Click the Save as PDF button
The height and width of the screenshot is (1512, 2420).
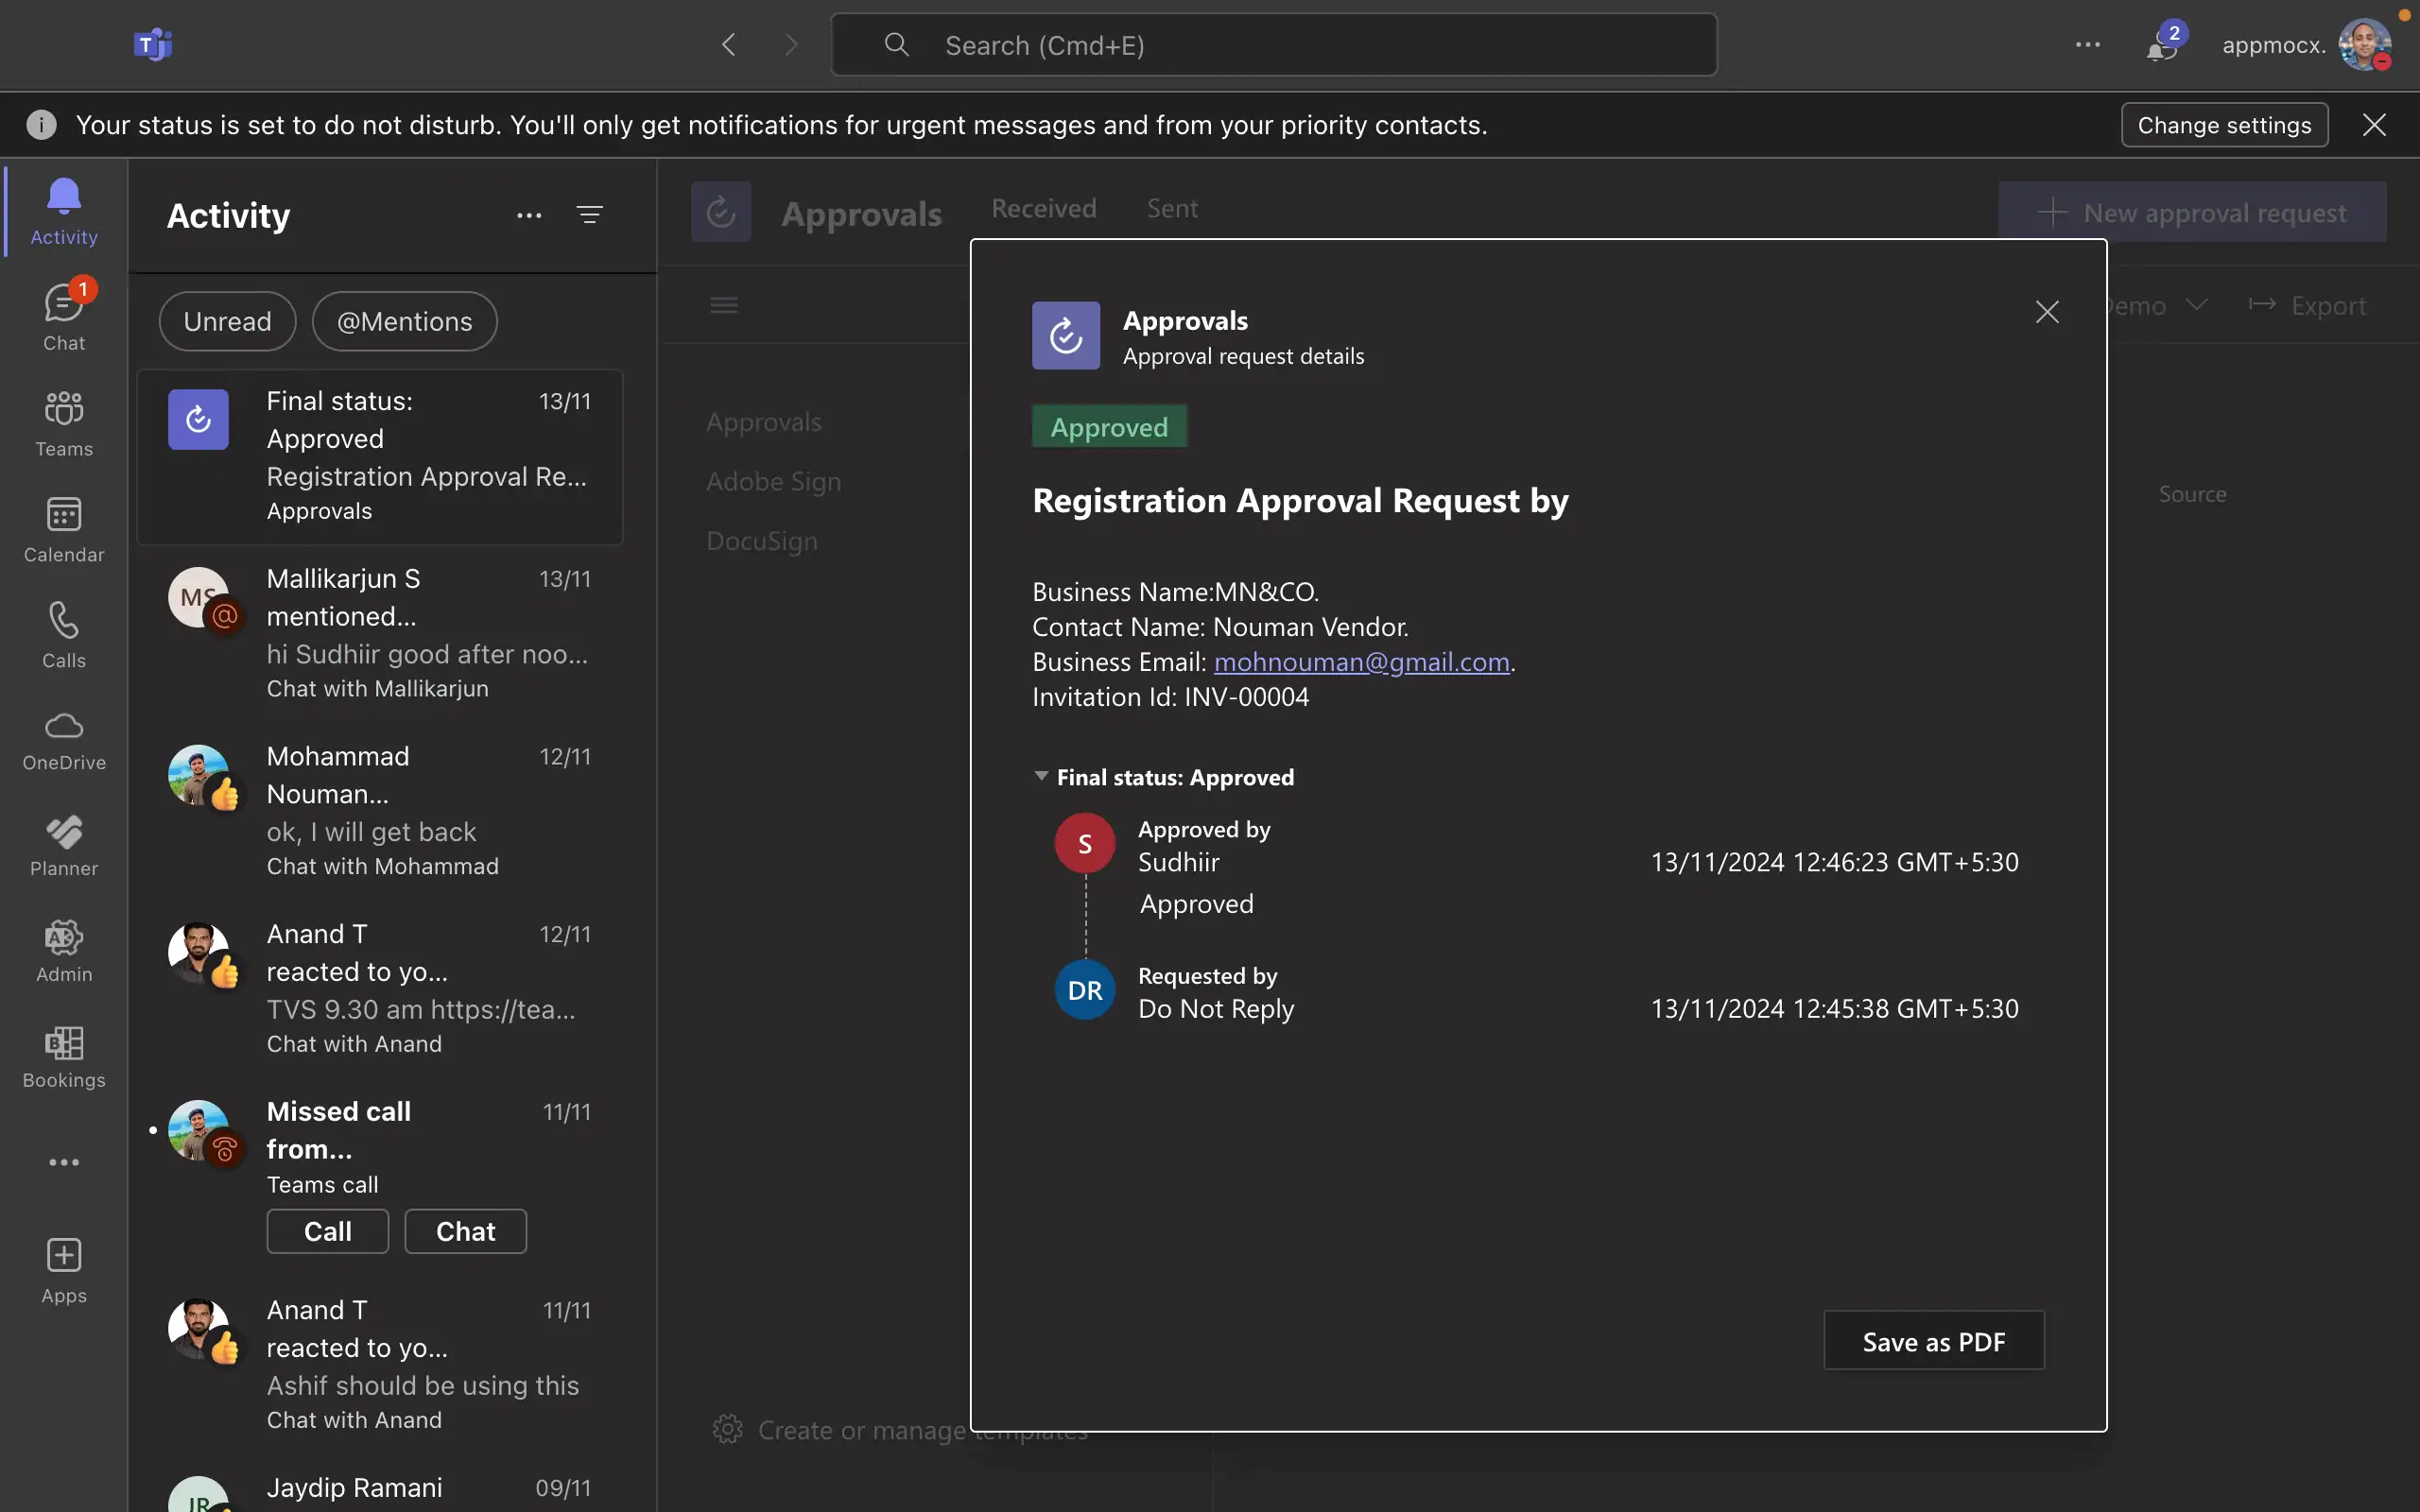(x=1933, y=1341)
